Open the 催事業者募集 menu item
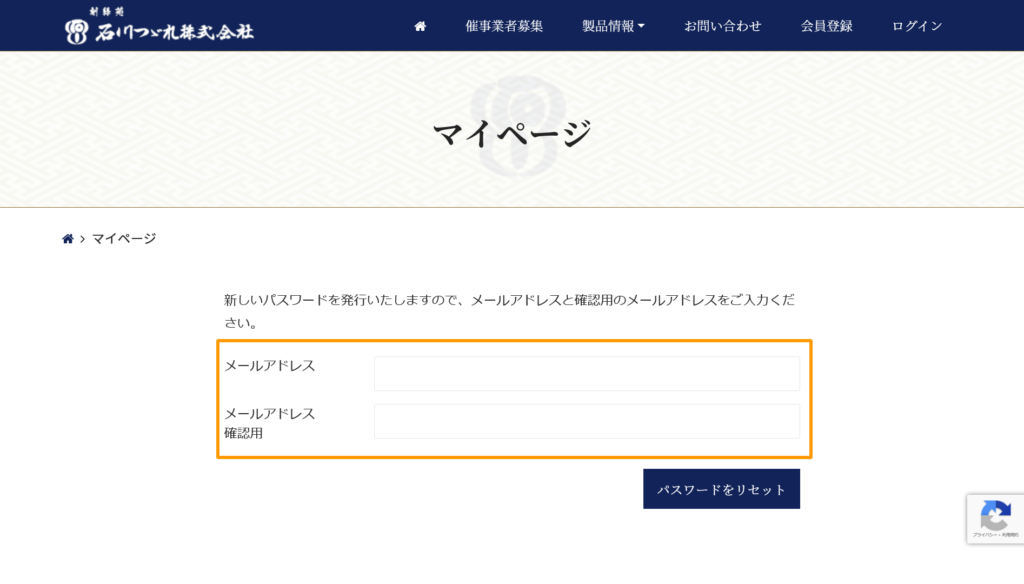Viewport: 1024px width, 584px height. pyautogui.click(x=504, y=26)
